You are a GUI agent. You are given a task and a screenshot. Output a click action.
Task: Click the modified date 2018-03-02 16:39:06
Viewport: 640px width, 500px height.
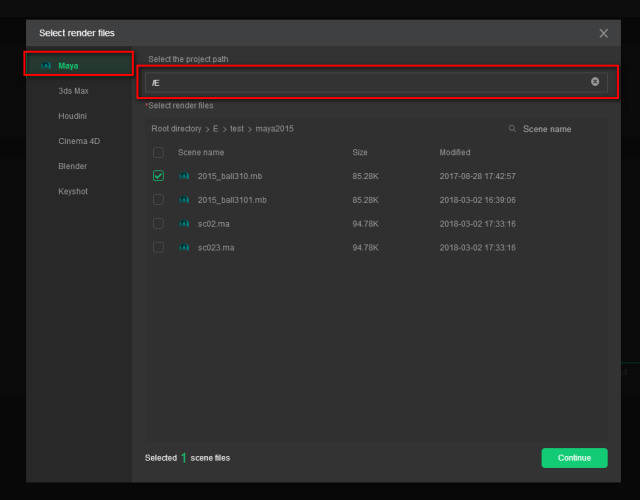478,200
